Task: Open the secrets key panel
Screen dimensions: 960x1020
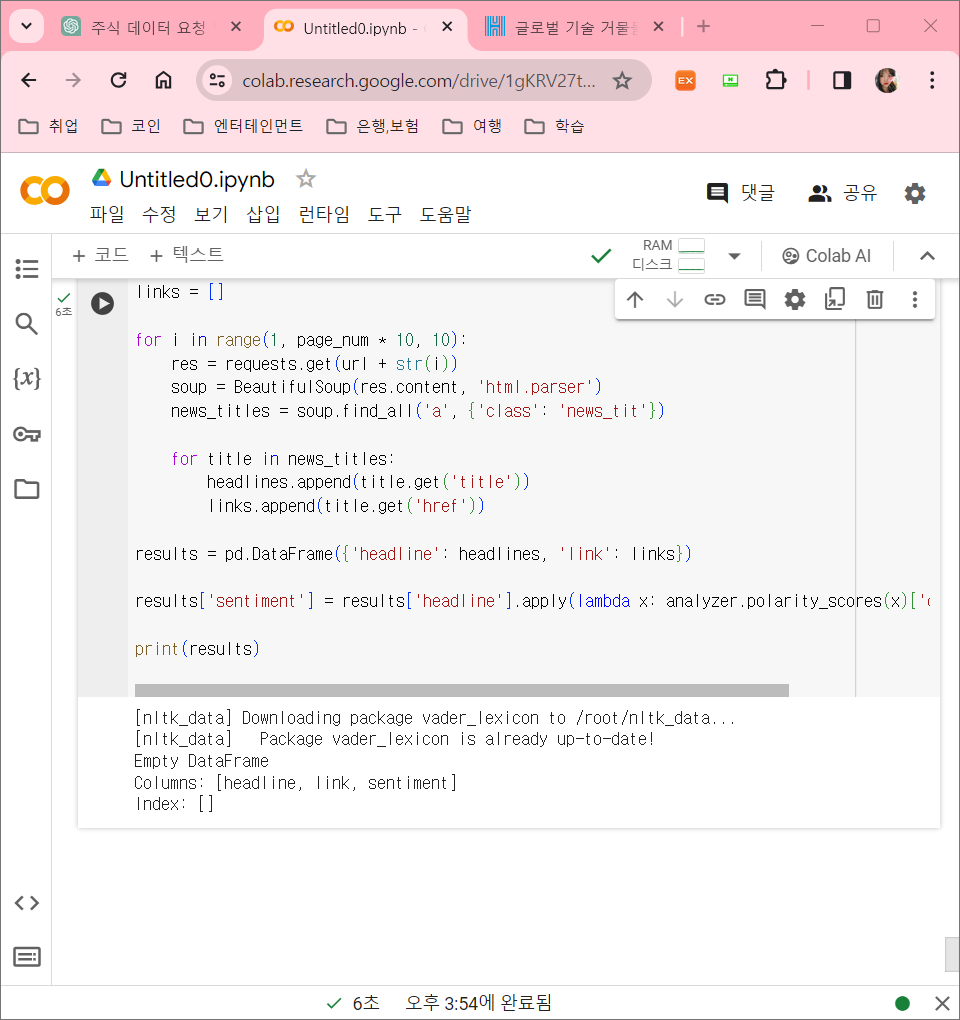Action: [x=27, y=434]
